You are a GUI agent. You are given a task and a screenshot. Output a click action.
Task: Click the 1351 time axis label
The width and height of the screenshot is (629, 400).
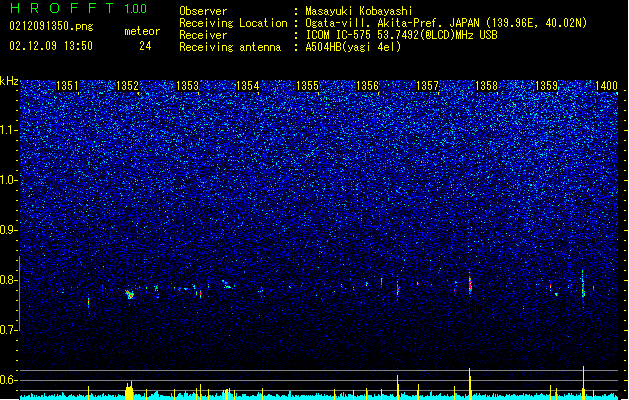click(67, 86)
